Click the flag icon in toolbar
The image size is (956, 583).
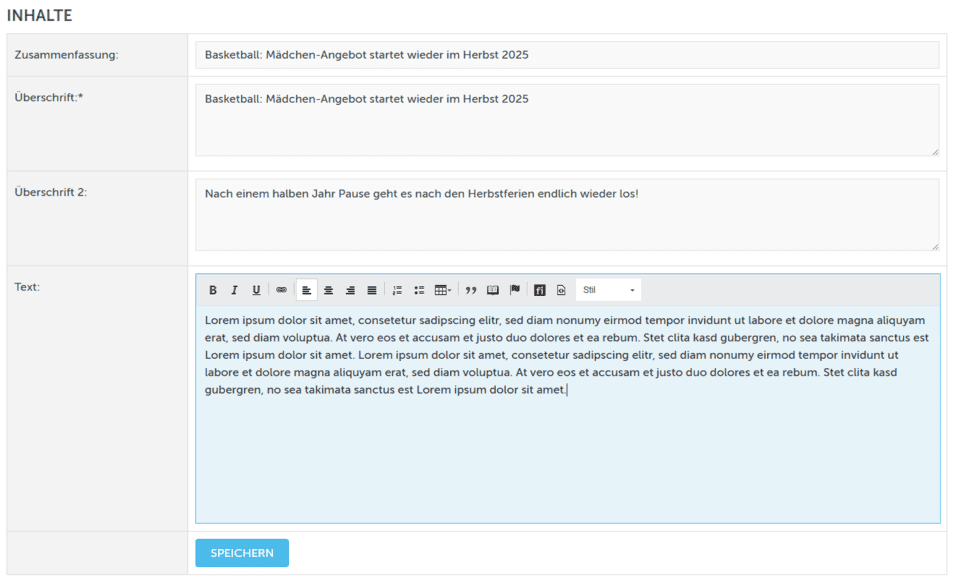click(515, 290)
